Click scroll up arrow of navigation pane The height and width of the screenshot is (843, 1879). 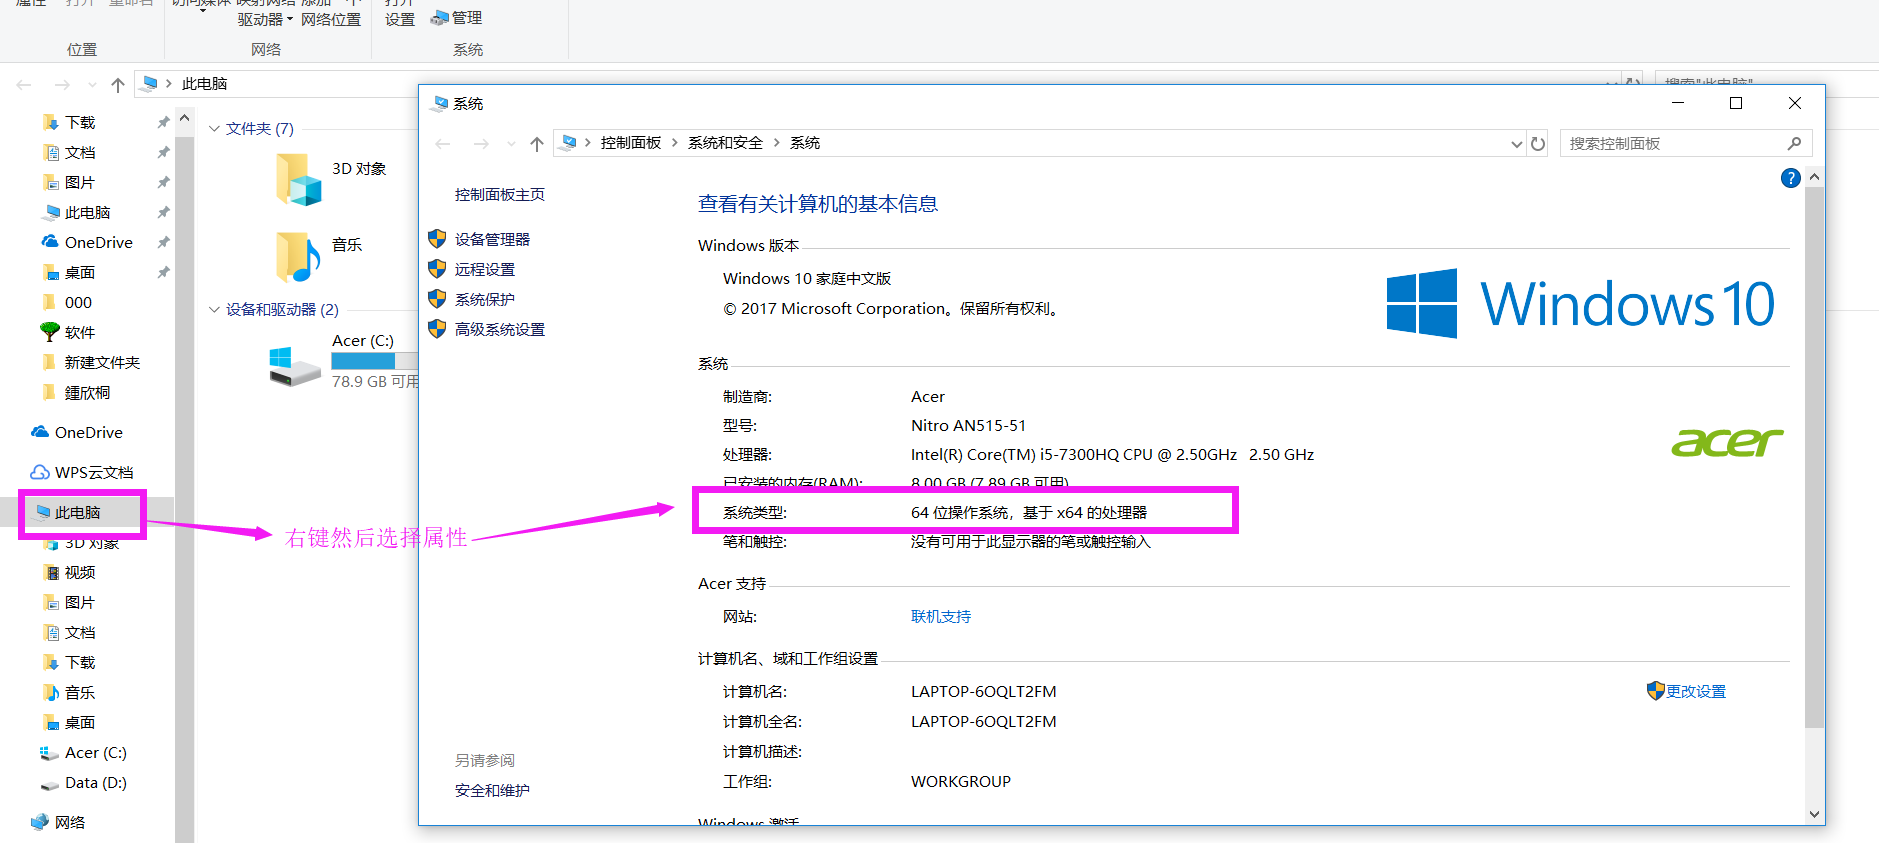(184, 118)
